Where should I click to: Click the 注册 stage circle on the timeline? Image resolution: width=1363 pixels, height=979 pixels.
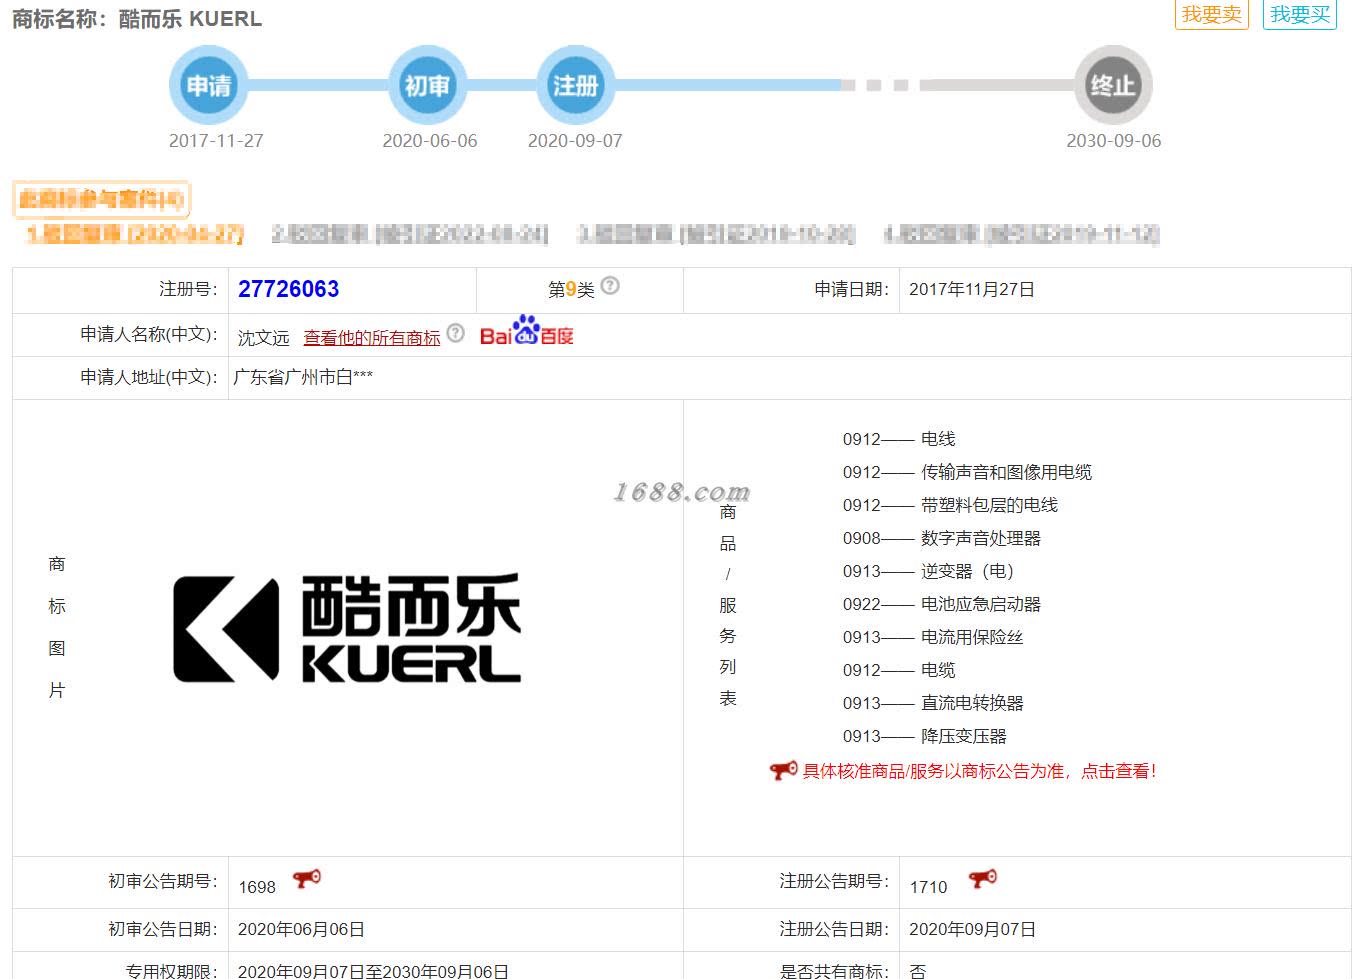tap(575, 85)
